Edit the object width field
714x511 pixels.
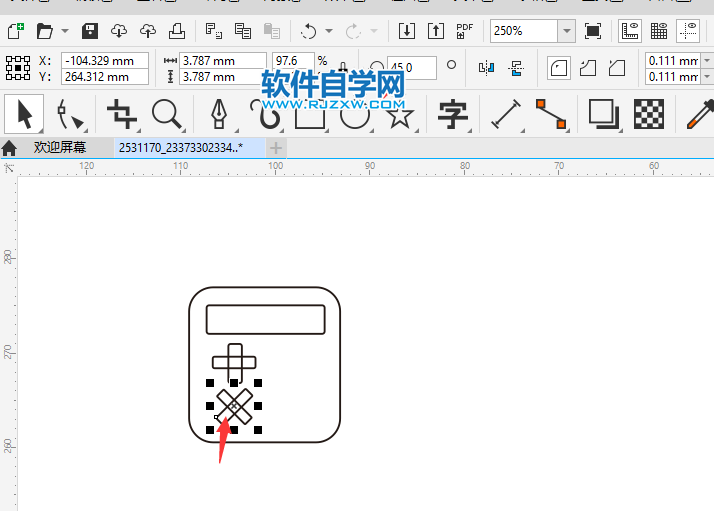[223, 61]
